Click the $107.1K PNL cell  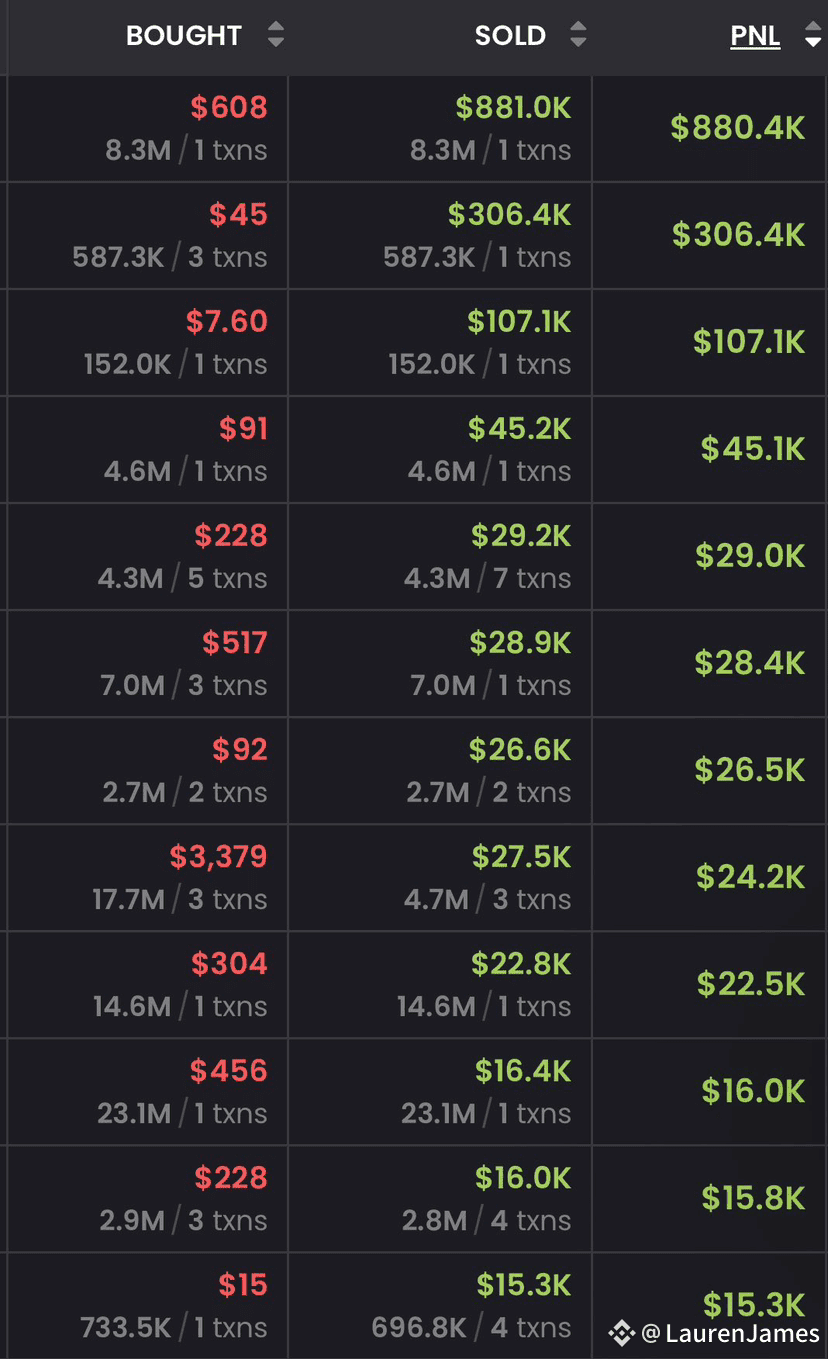748,342
